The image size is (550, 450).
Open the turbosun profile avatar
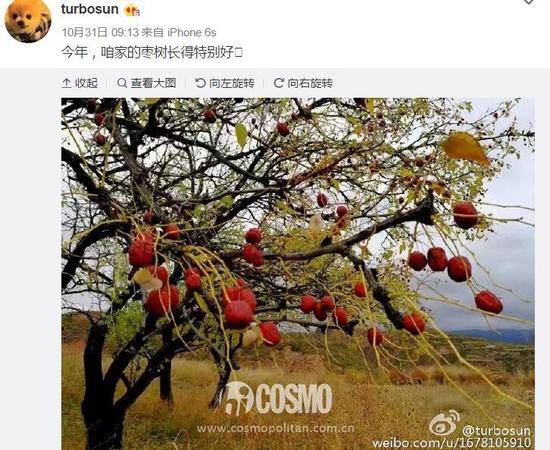click(28, 20)
